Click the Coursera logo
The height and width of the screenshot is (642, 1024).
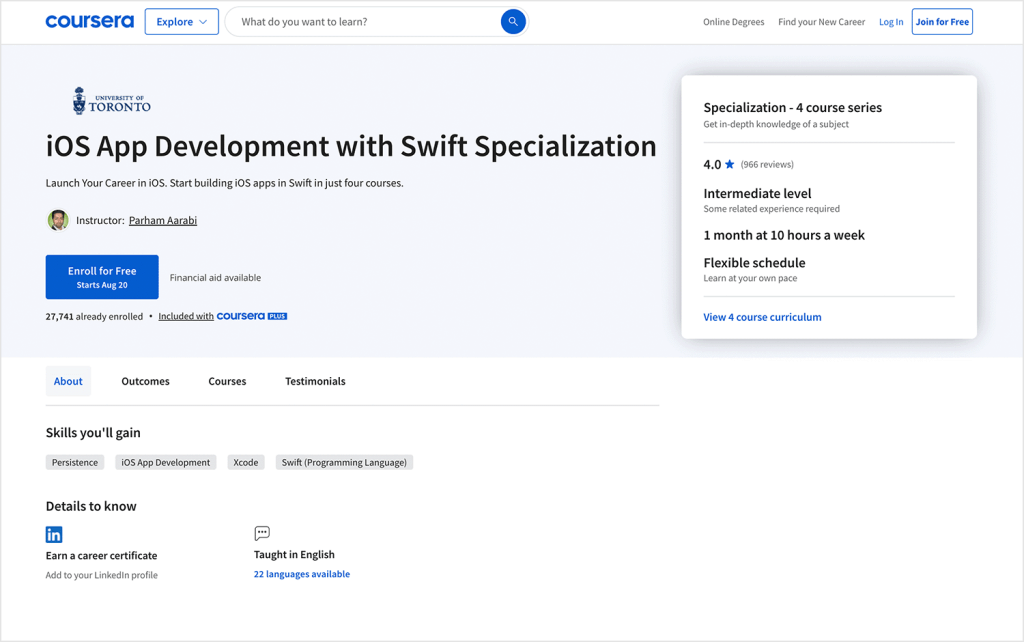pos(89,21)
